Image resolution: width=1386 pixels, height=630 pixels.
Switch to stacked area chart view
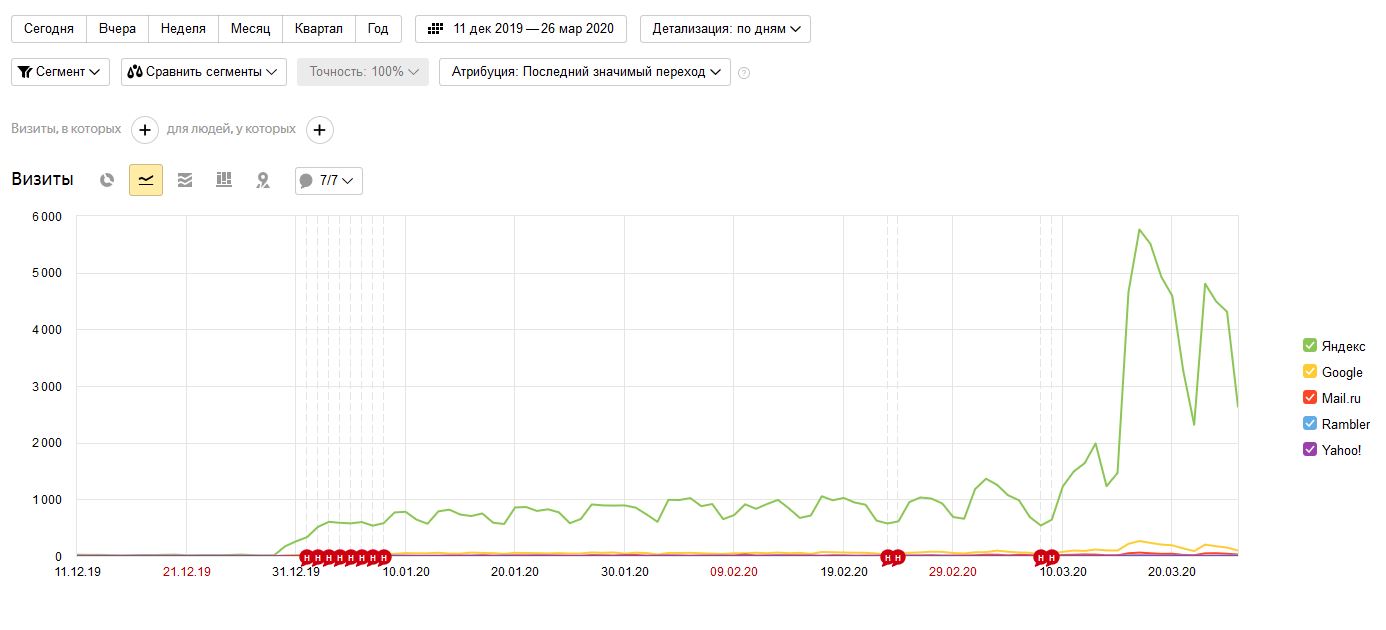click(x=185, y=180)
